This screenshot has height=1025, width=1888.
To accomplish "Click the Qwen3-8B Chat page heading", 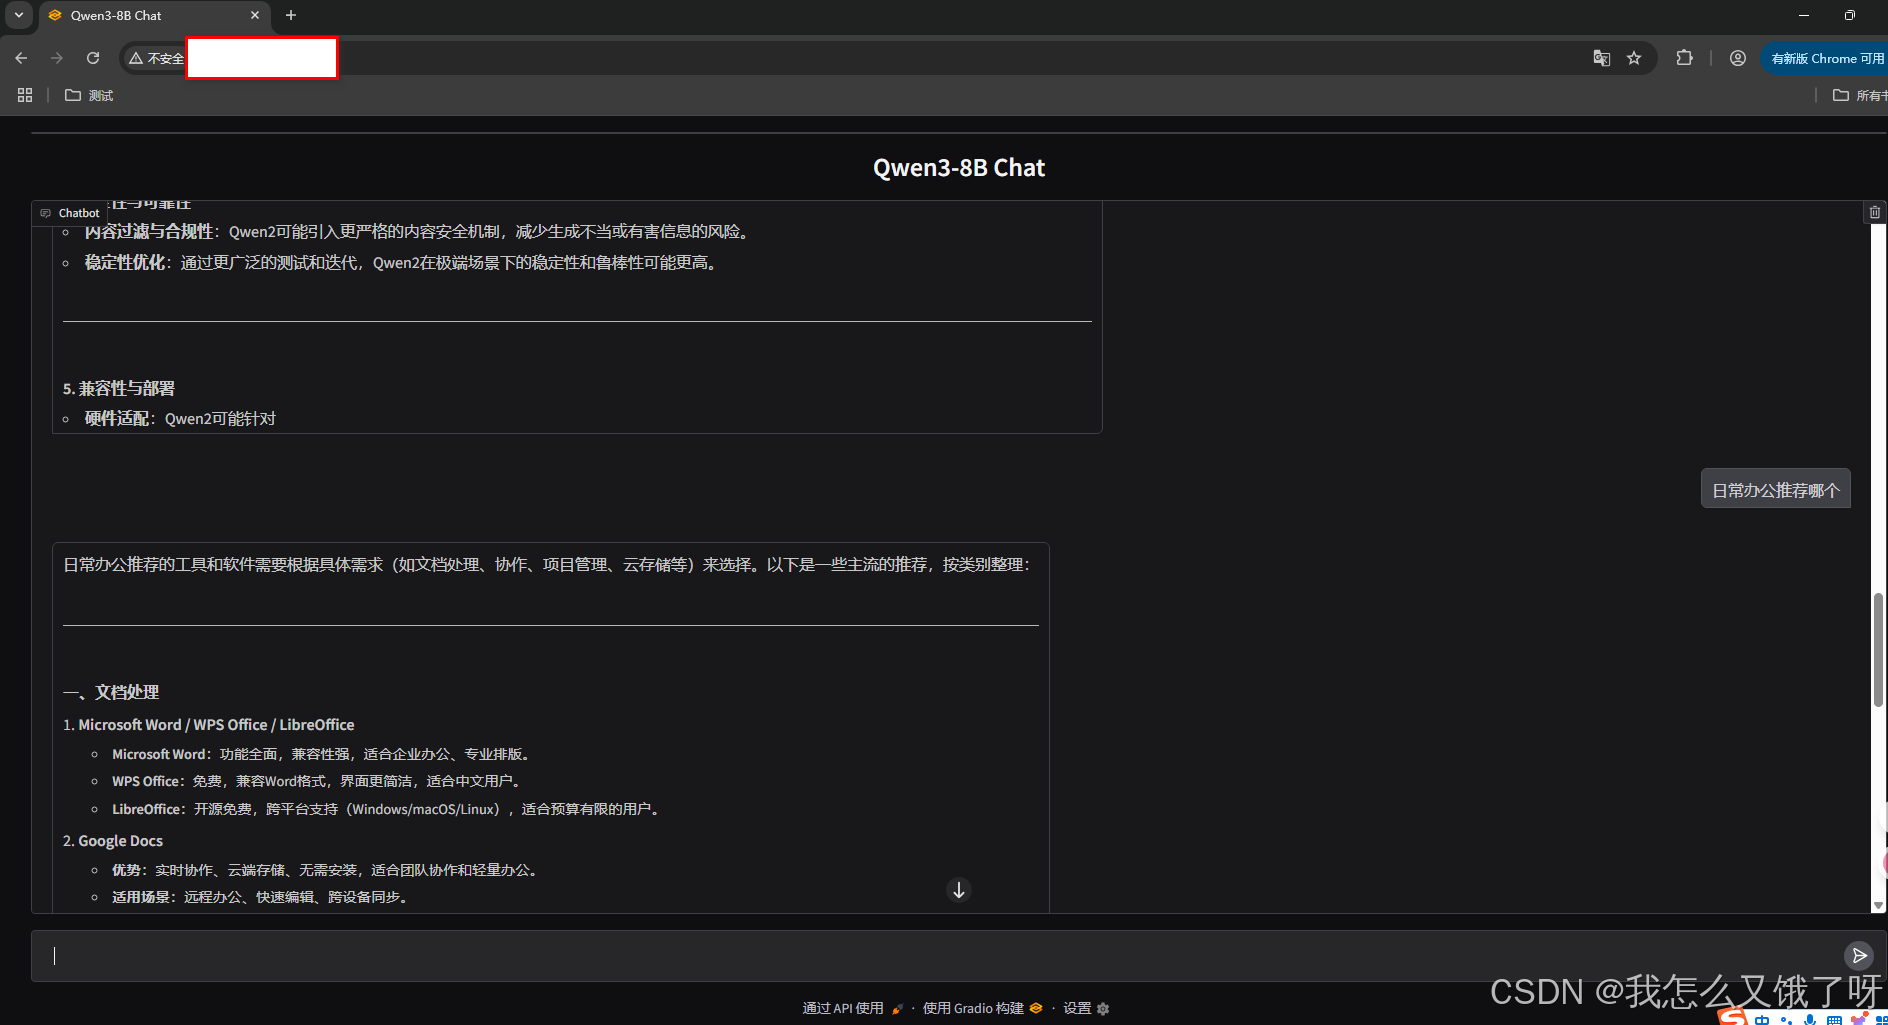I will click(959, 168).
